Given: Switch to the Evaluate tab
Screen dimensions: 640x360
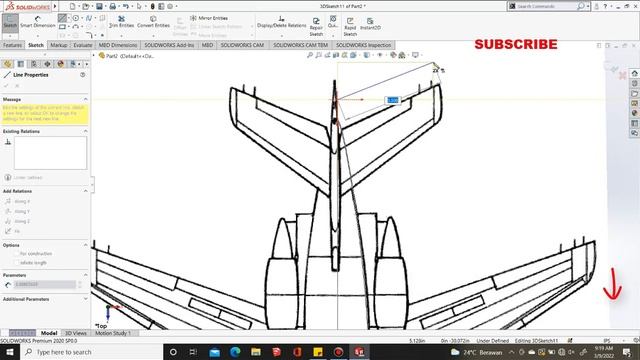Looking at the screenshot, I should tap(82, 45).
